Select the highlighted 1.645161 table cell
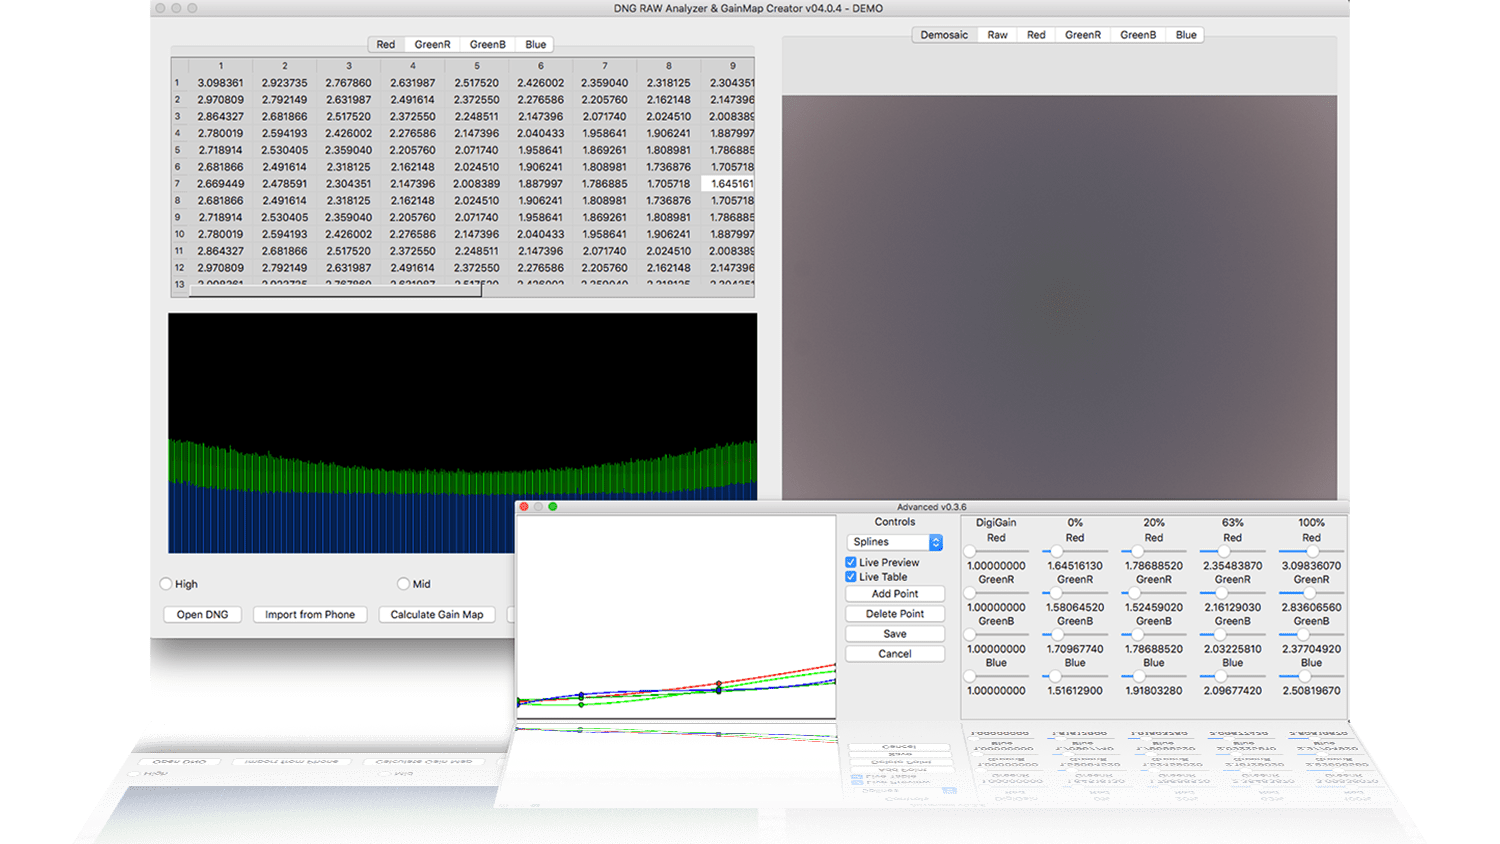This screenshot has width=1500, height=844. coord(730,184)
